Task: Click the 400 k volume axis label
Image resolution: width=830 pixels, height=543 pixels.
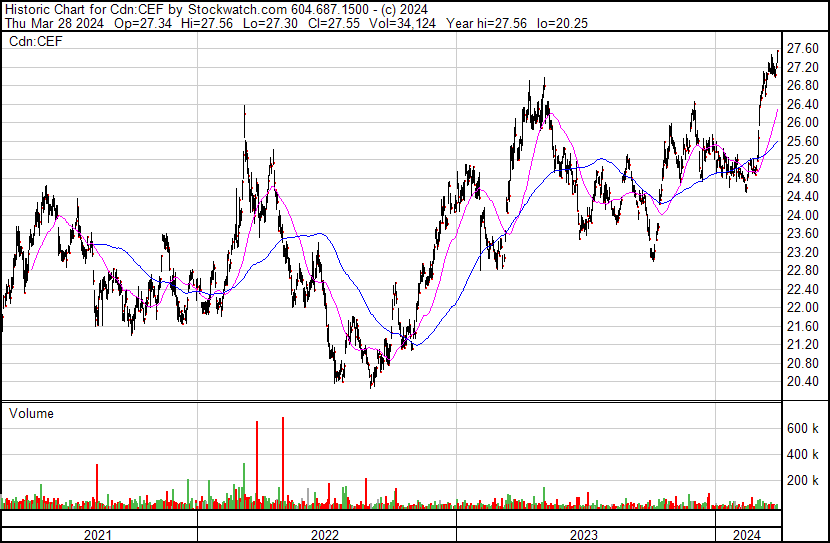Action: [x=803, y=454]
